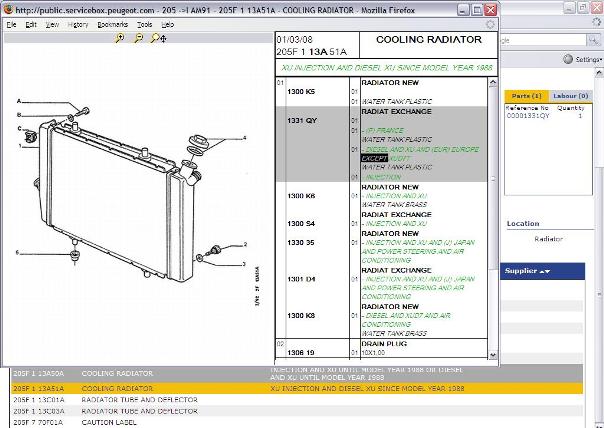
Task: Select part number 1300 K5
Action: pos(301,92)
